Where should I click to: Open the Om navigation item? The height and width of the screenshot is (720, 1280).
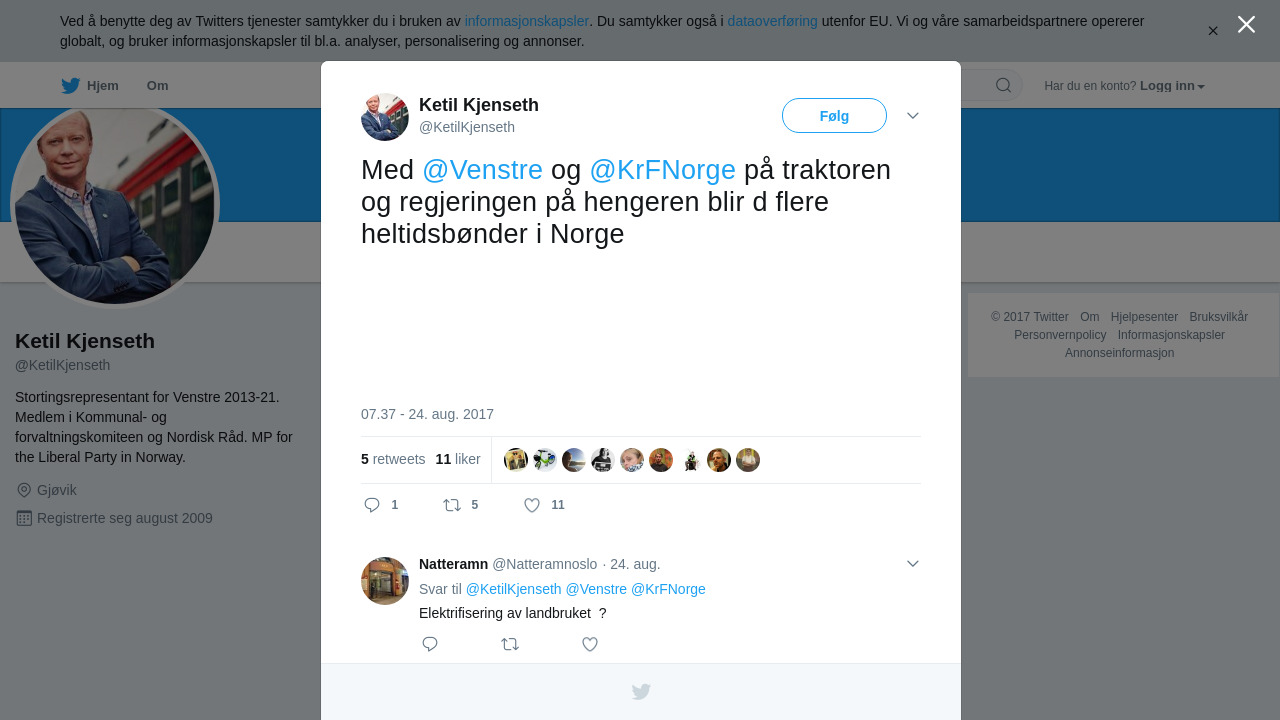tap(157, 86)
